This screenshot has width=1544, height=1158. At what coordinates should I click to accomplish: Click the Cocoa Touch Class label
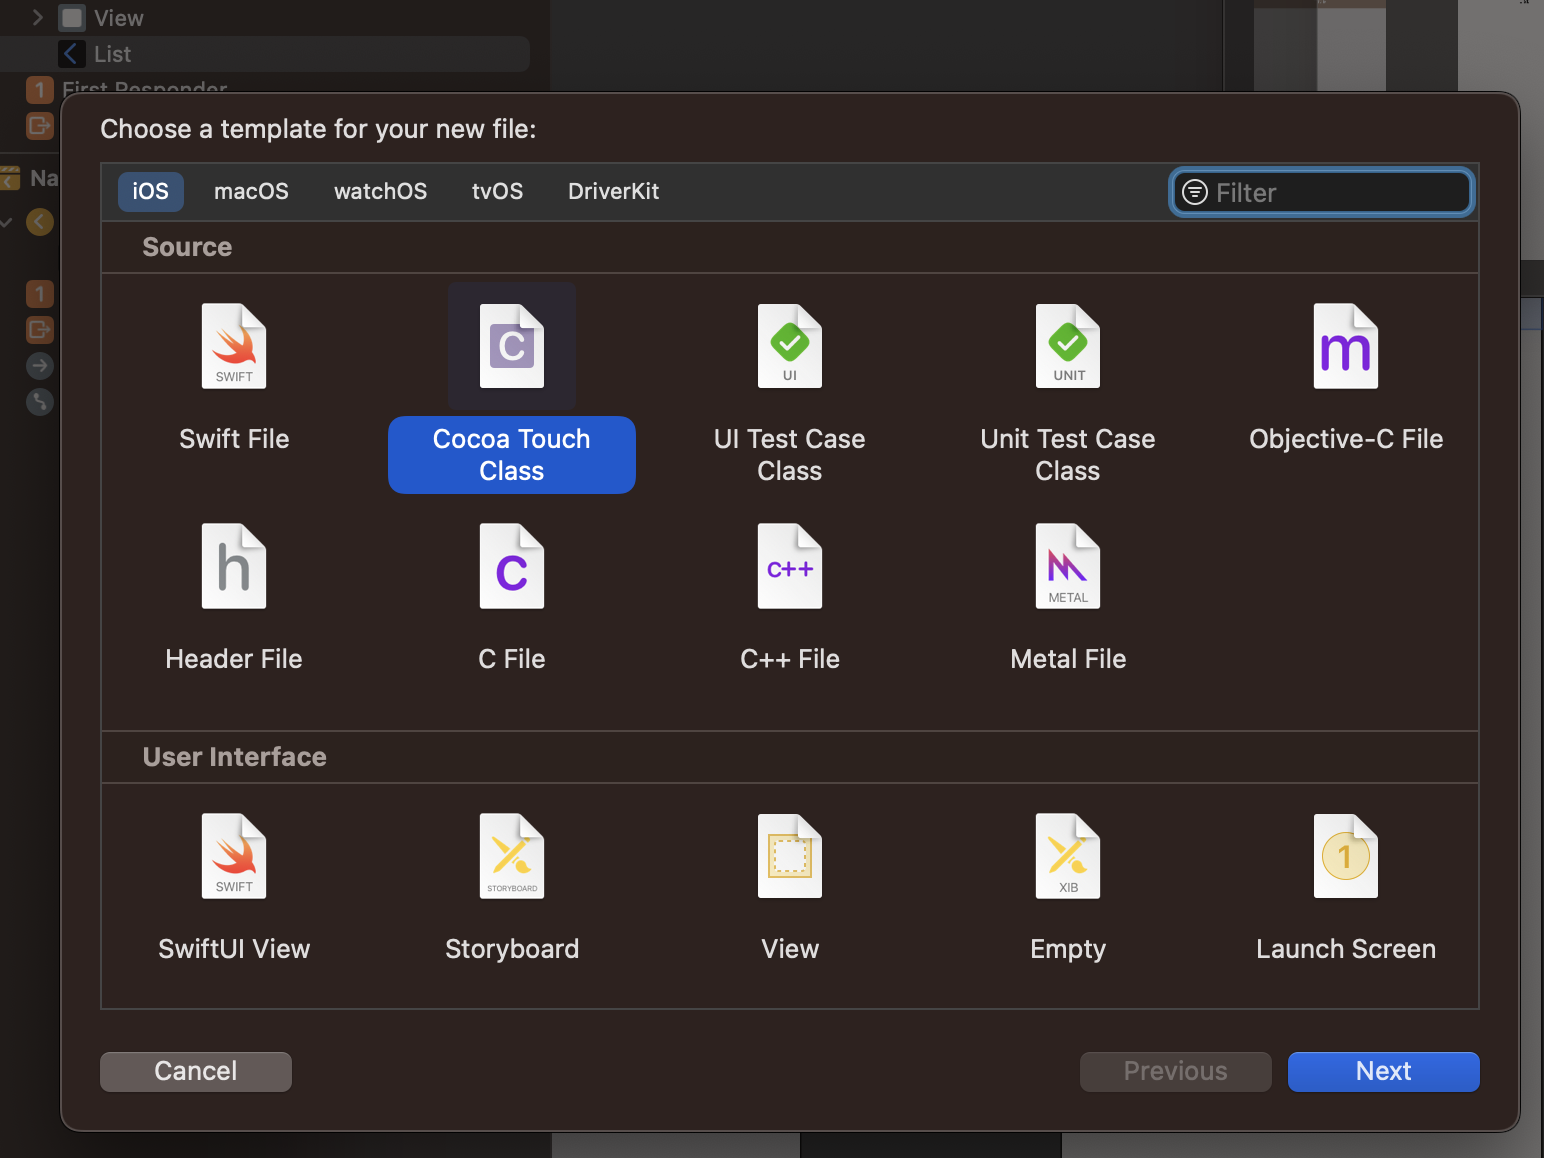pyautogui.click(x=512, y=455)
